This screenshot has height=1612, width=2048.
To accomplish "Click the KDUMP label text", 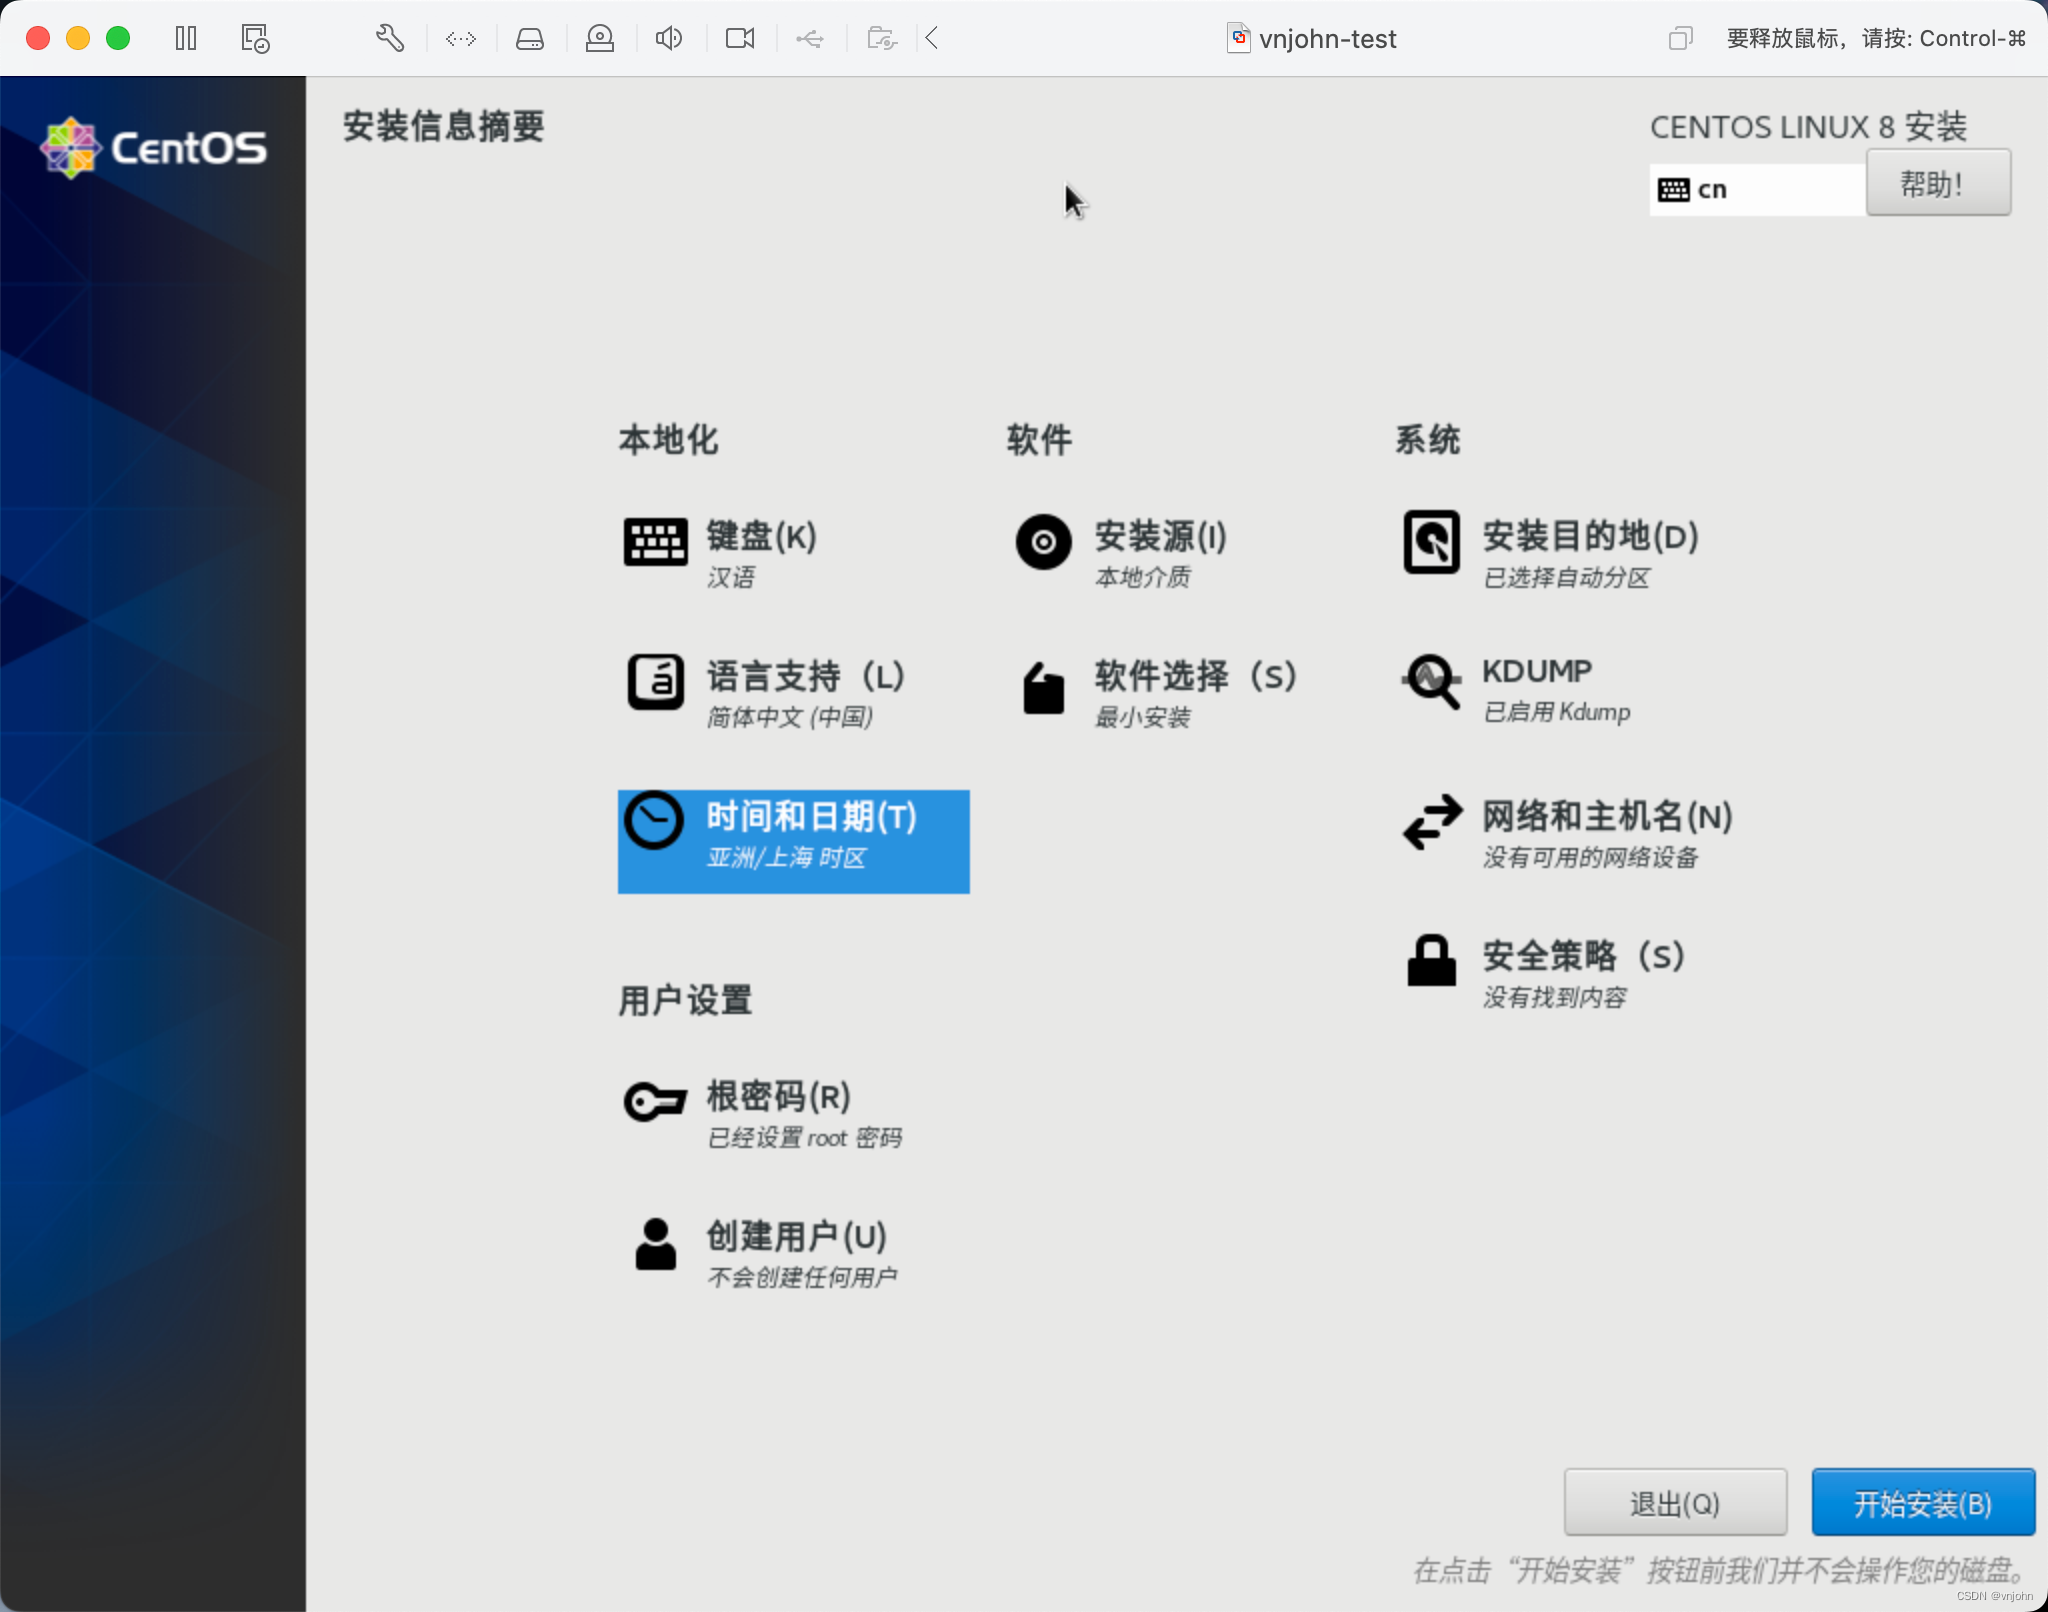I will (1537, 671).
